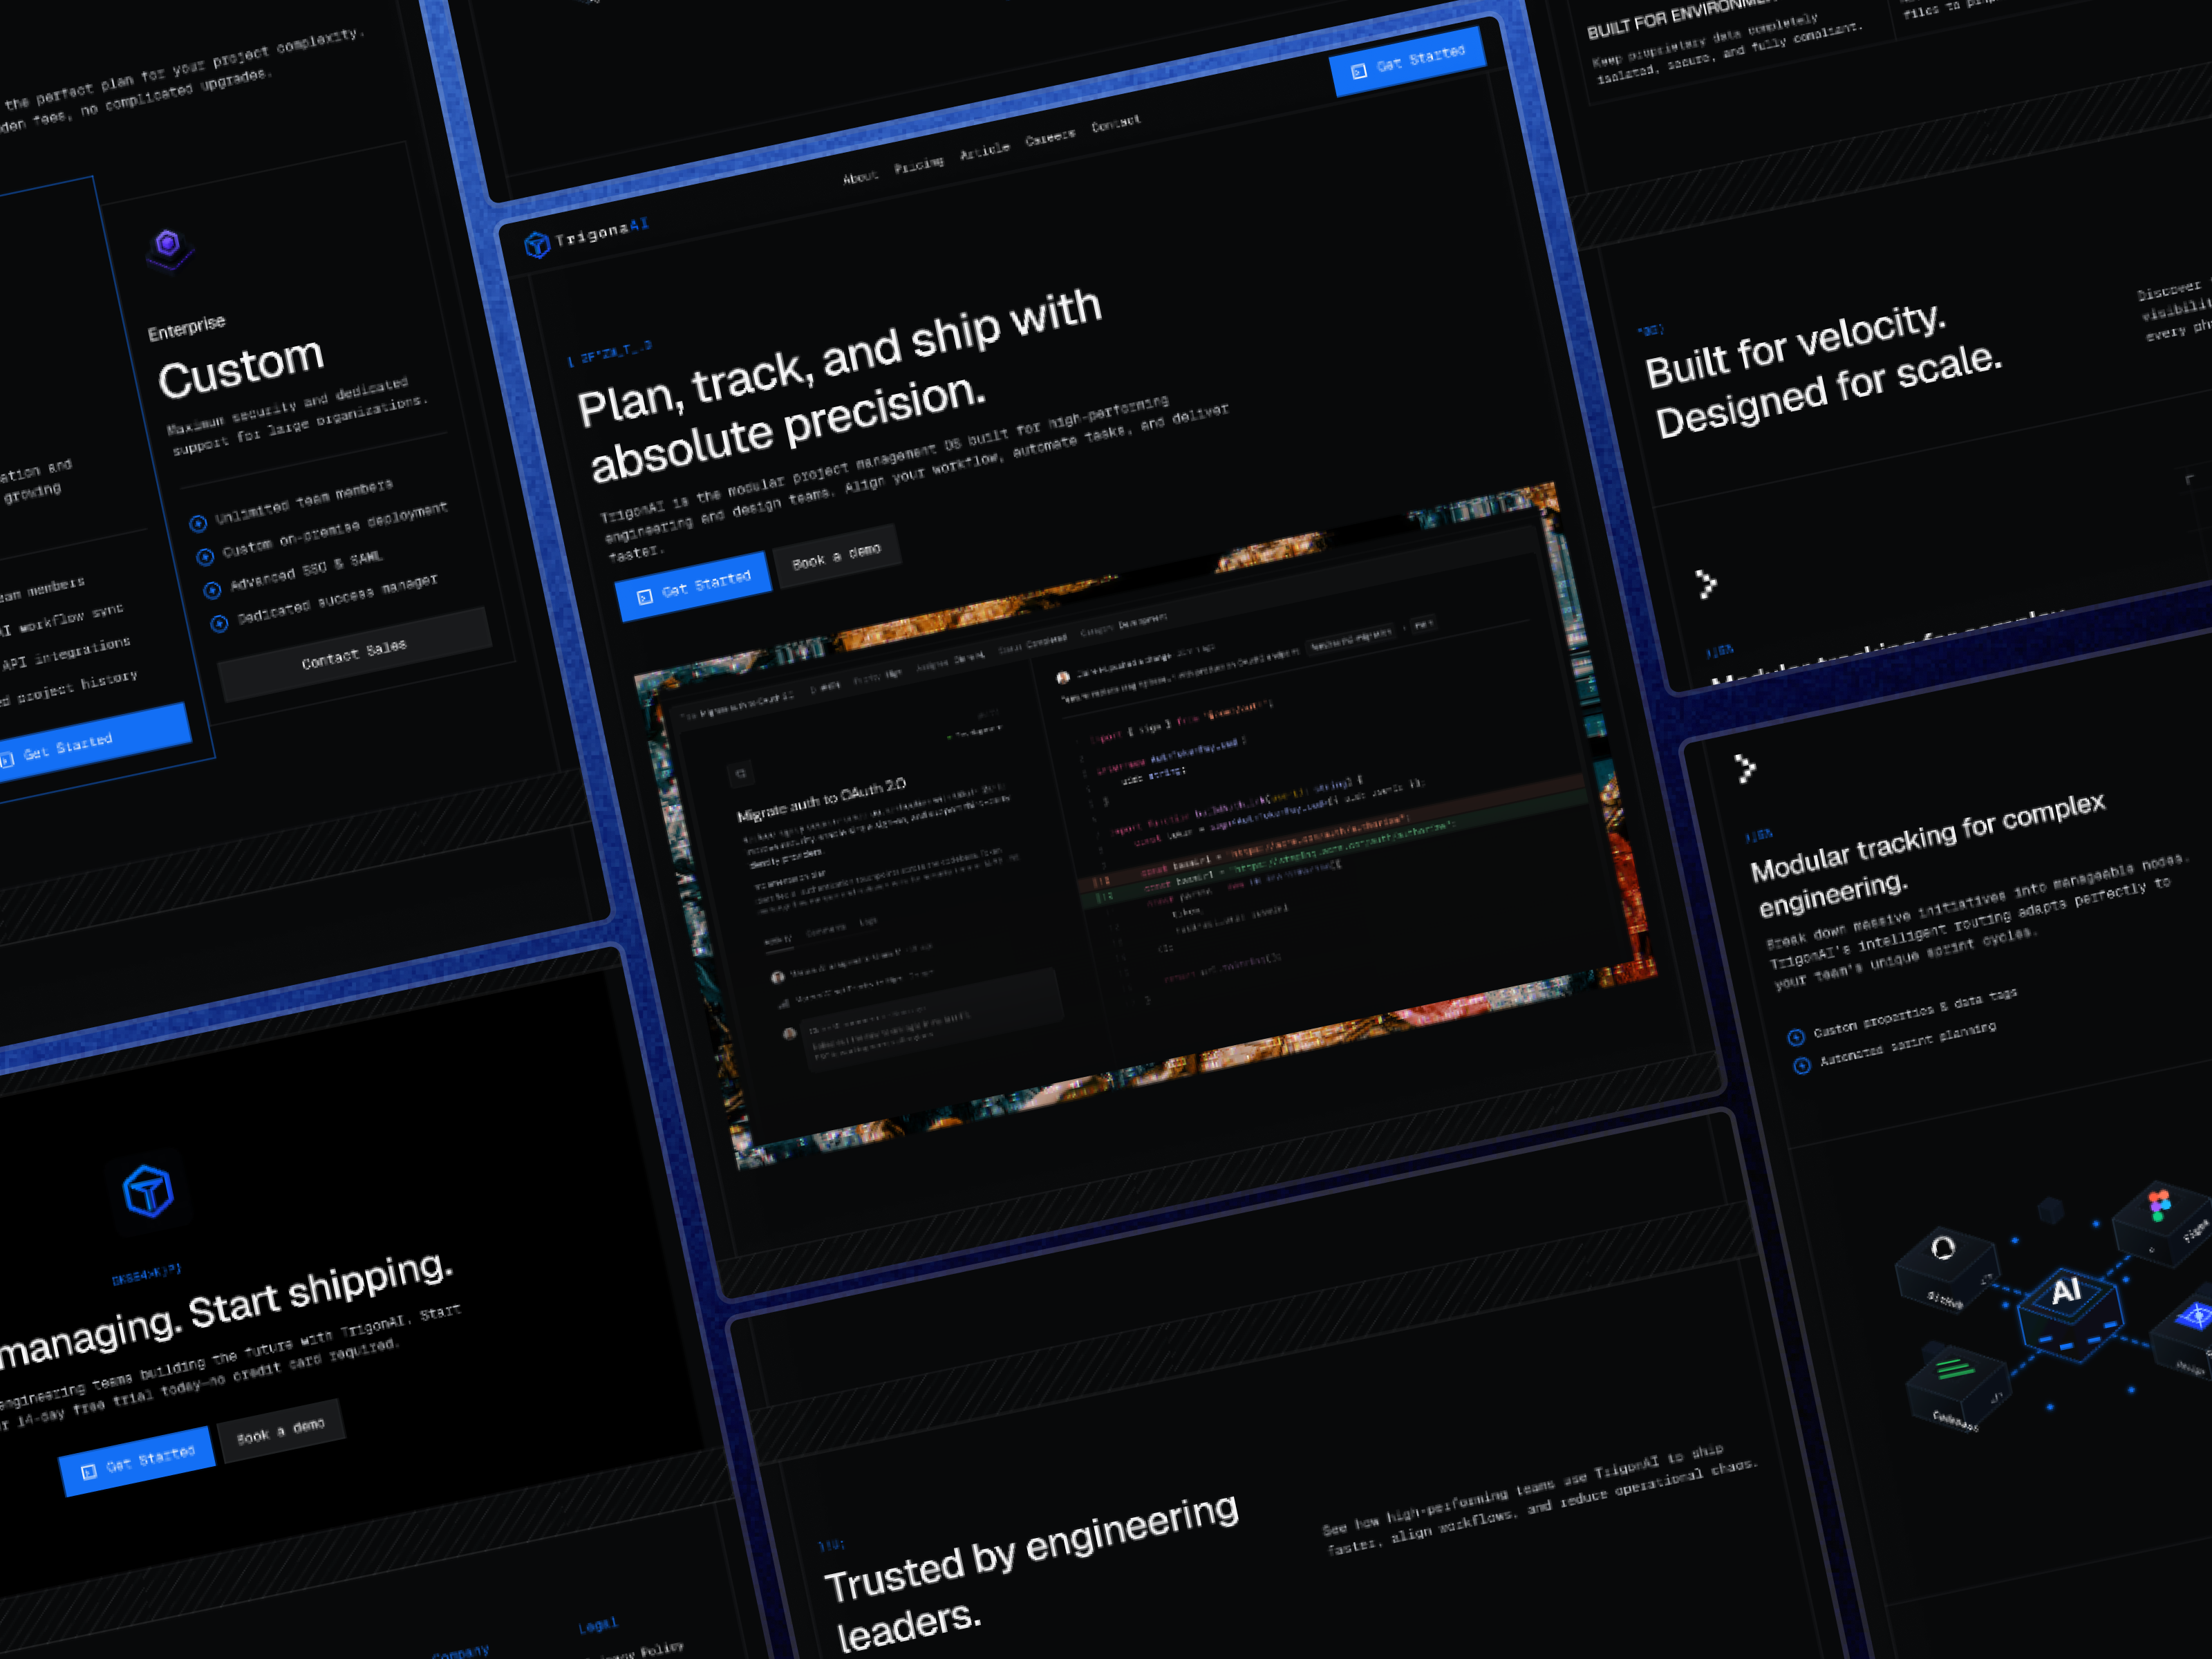This screenshot has height=1659, width=2212.
Task: Click the 'Modular tracking for complex' heading
Action: (1928, 837)
